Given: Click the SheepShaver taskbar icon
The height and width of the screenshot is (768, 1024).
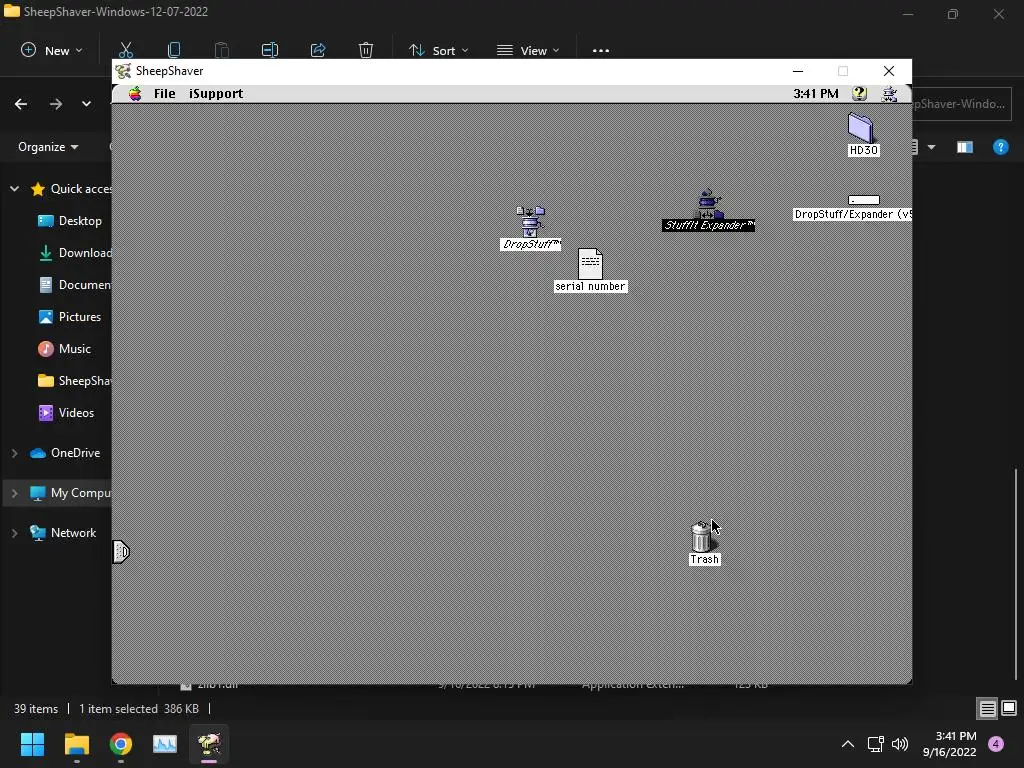Looking at the screenshot, I should (209, 744).
